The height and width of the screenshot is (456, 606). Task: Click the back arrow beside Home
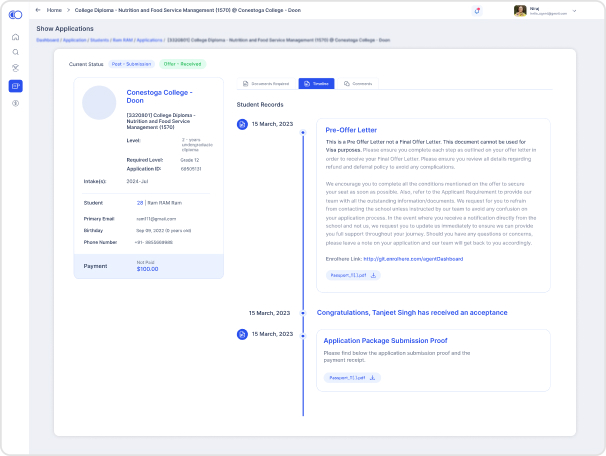coord(38,10)
